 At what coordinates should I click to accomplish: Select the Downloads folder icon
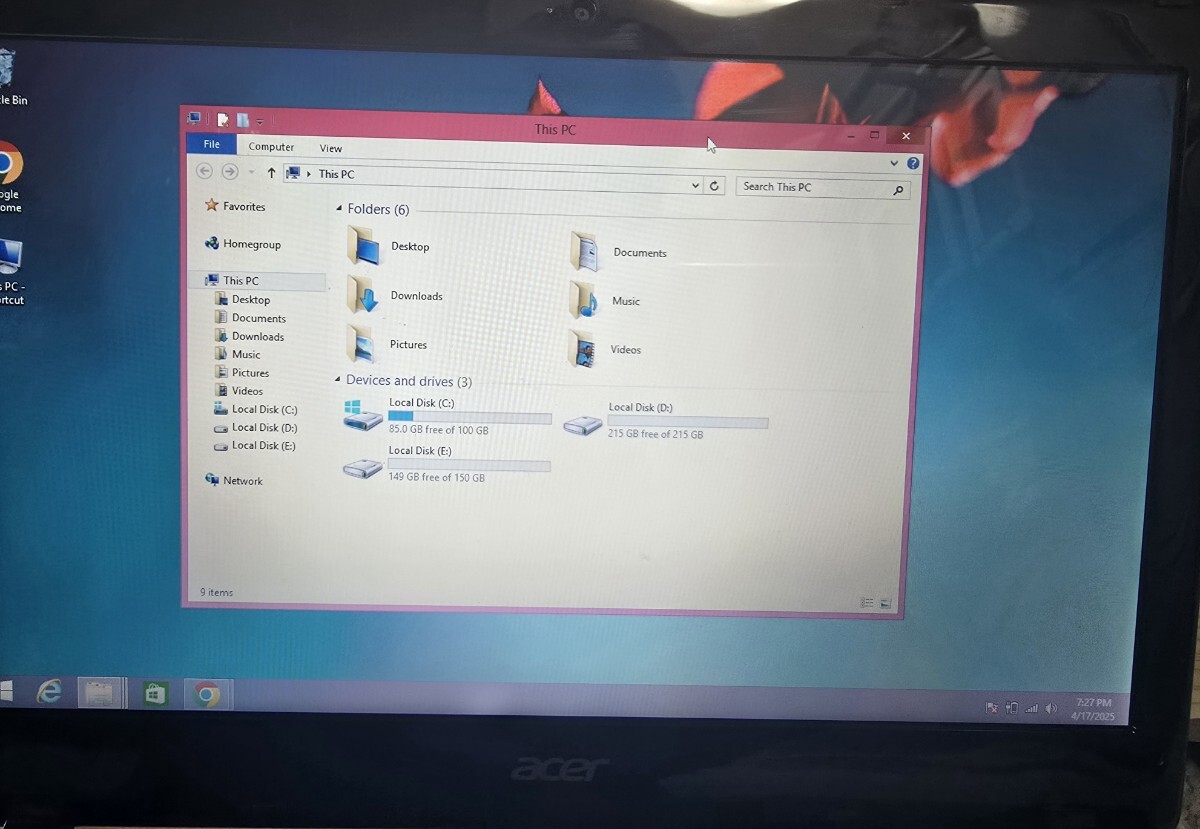pos(362,295)
